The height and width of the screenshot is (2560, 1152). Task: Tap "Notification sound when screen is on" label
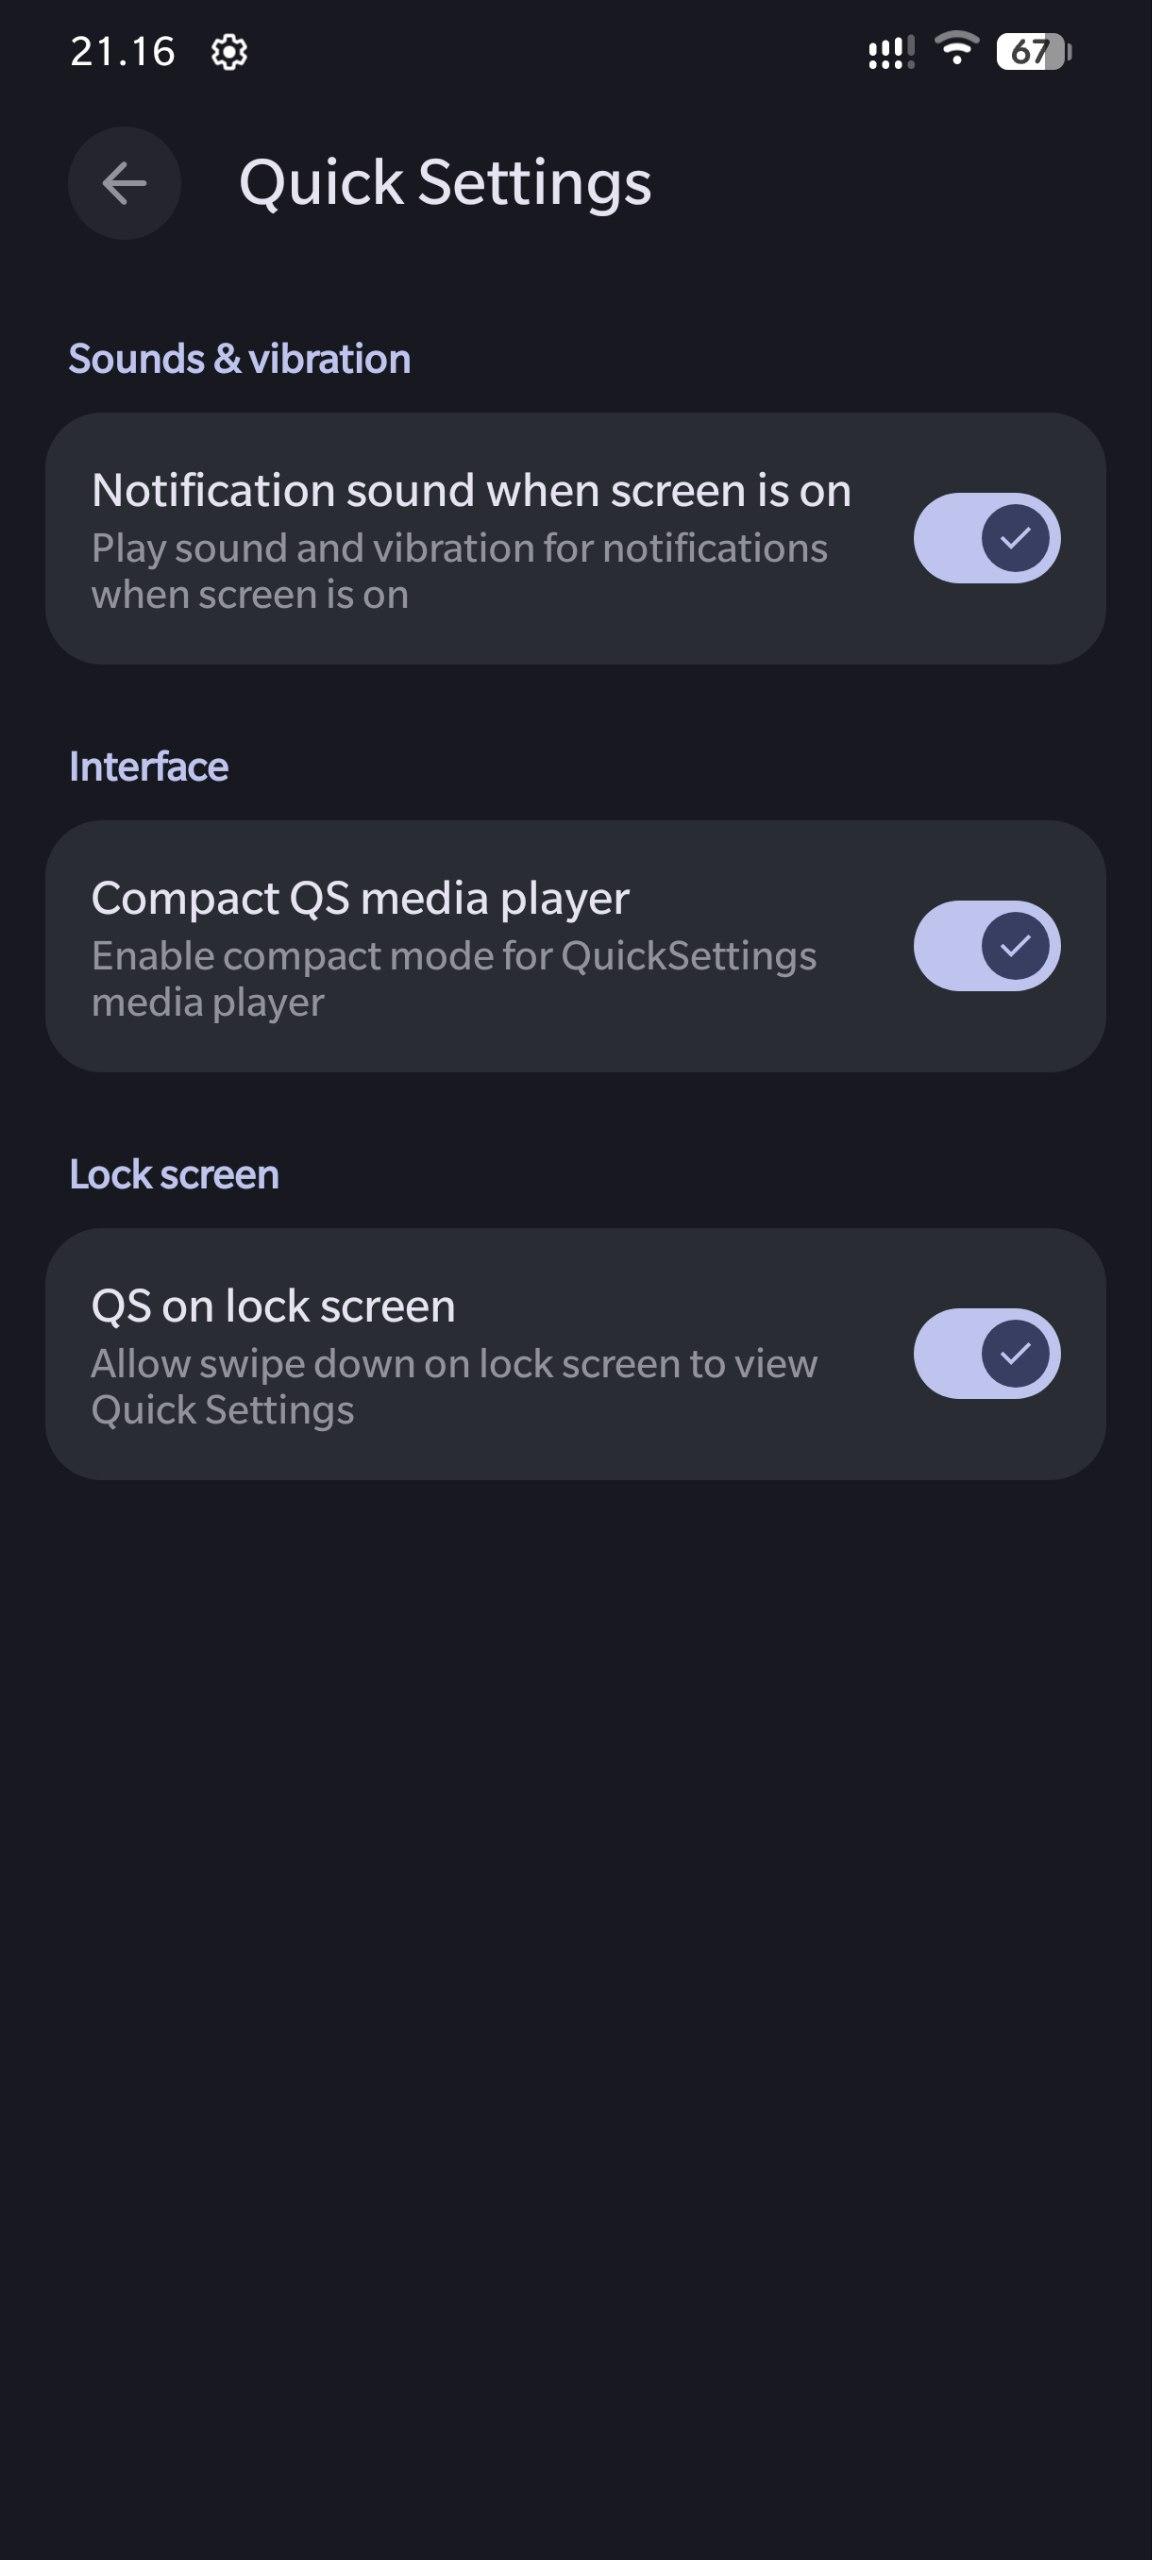[471, 491]
